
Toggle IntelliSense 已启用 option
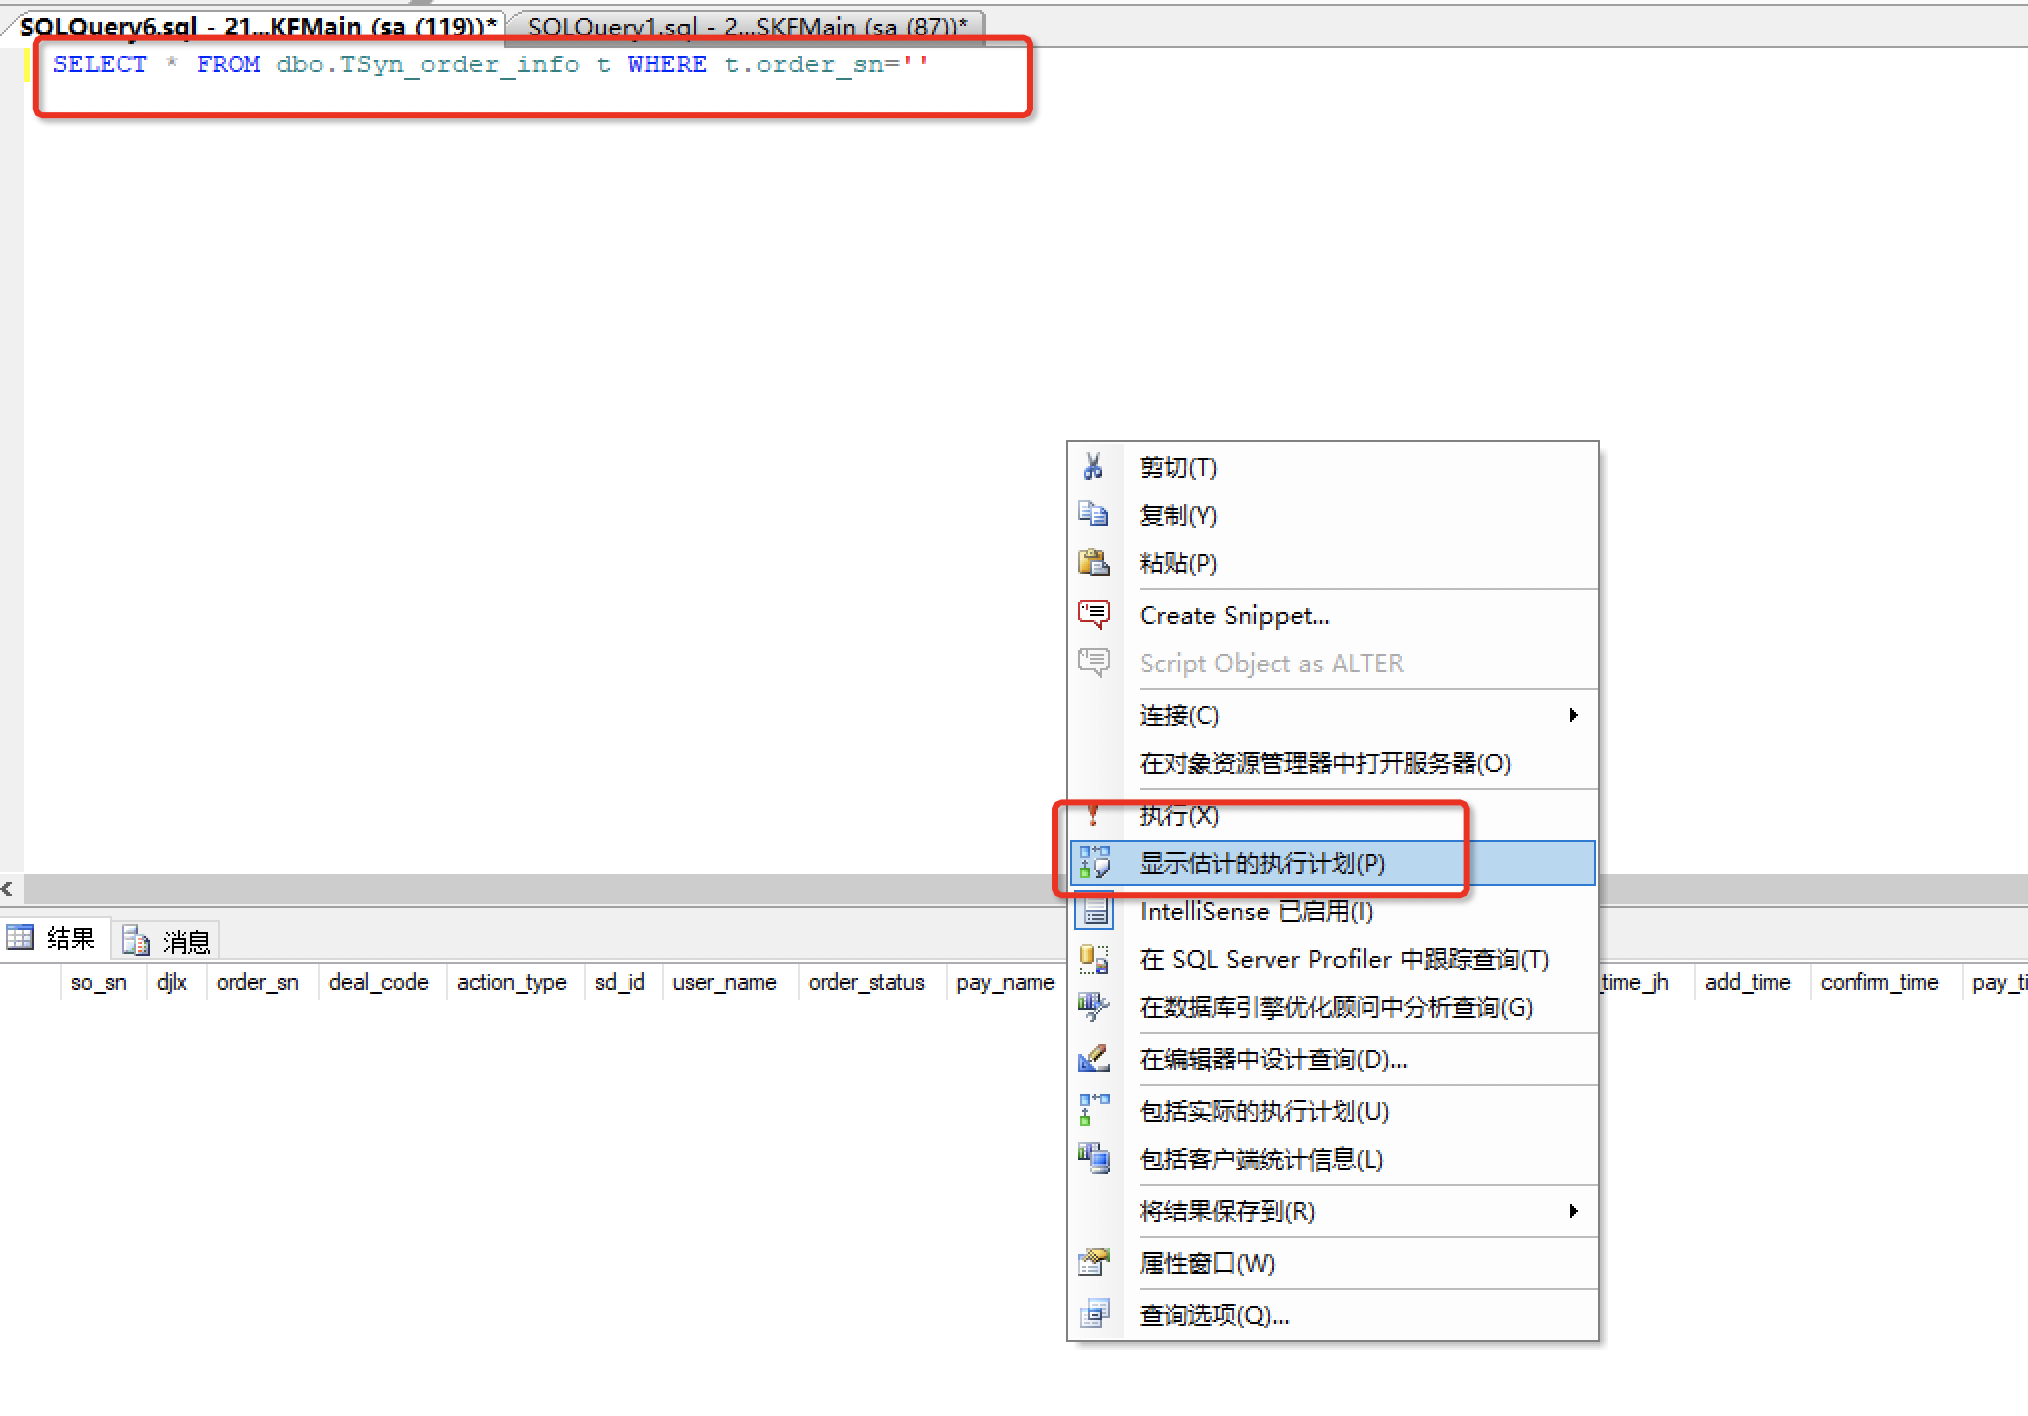tap(1255, 911)
